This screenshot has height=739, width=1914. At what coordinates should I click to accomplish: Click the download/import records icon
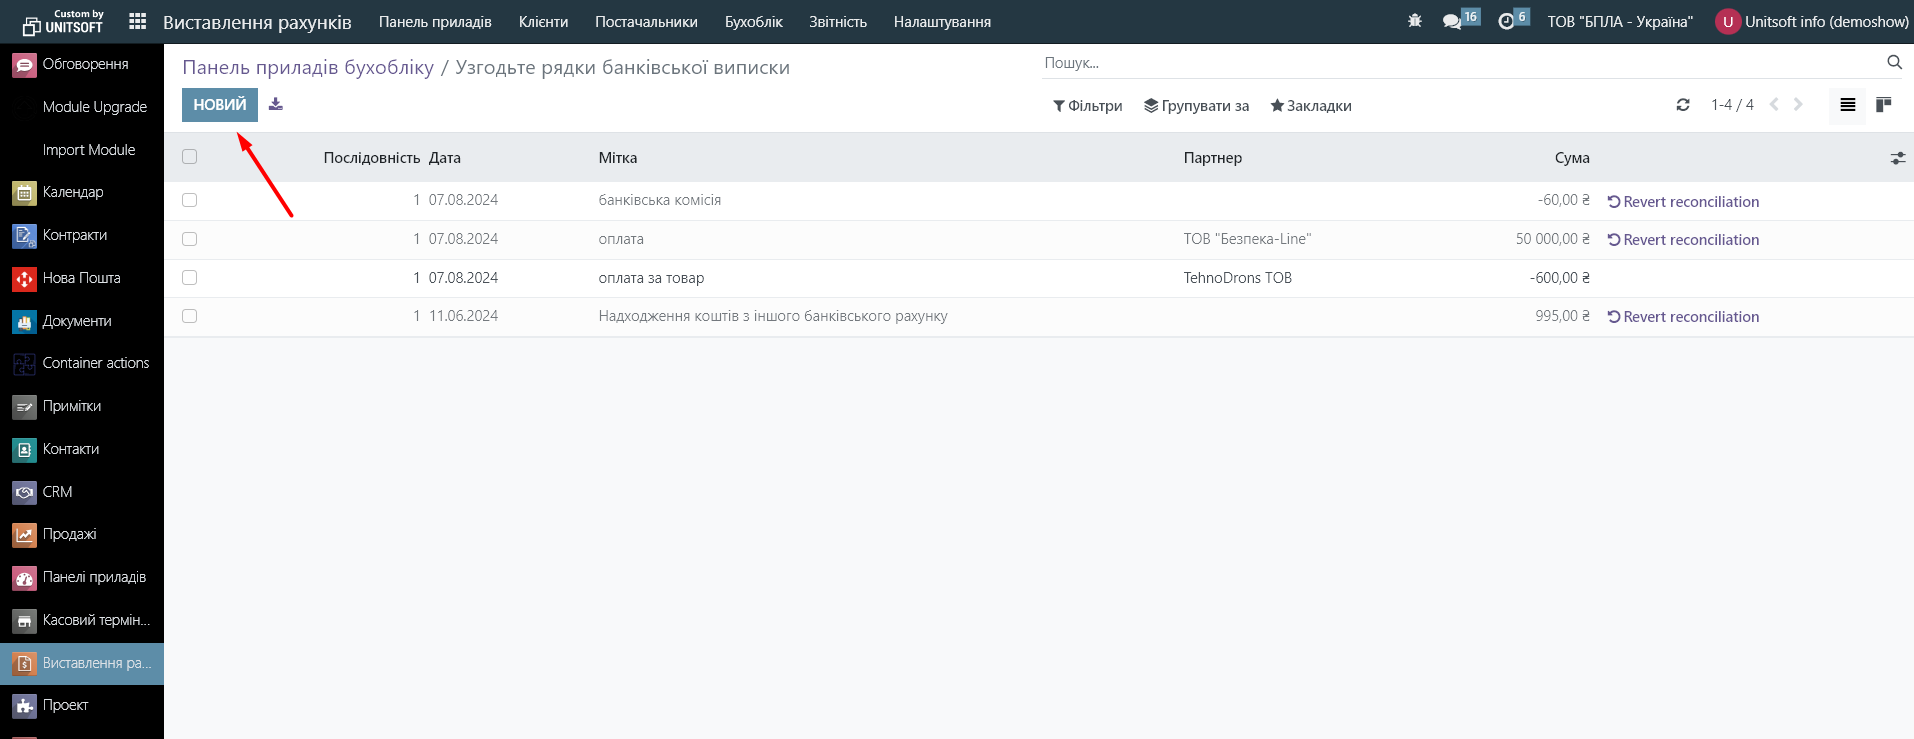[x=276, y=104]
